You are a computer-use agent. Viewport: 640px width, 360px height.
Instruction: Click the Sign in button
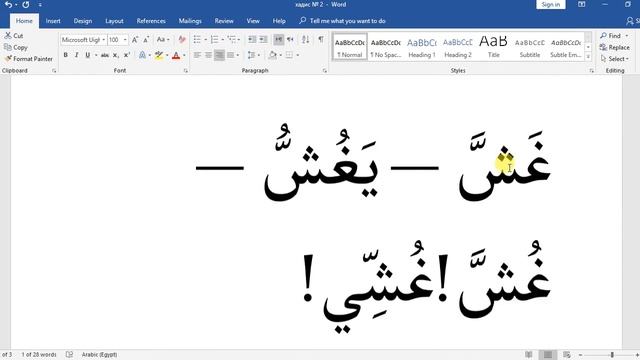551,4
